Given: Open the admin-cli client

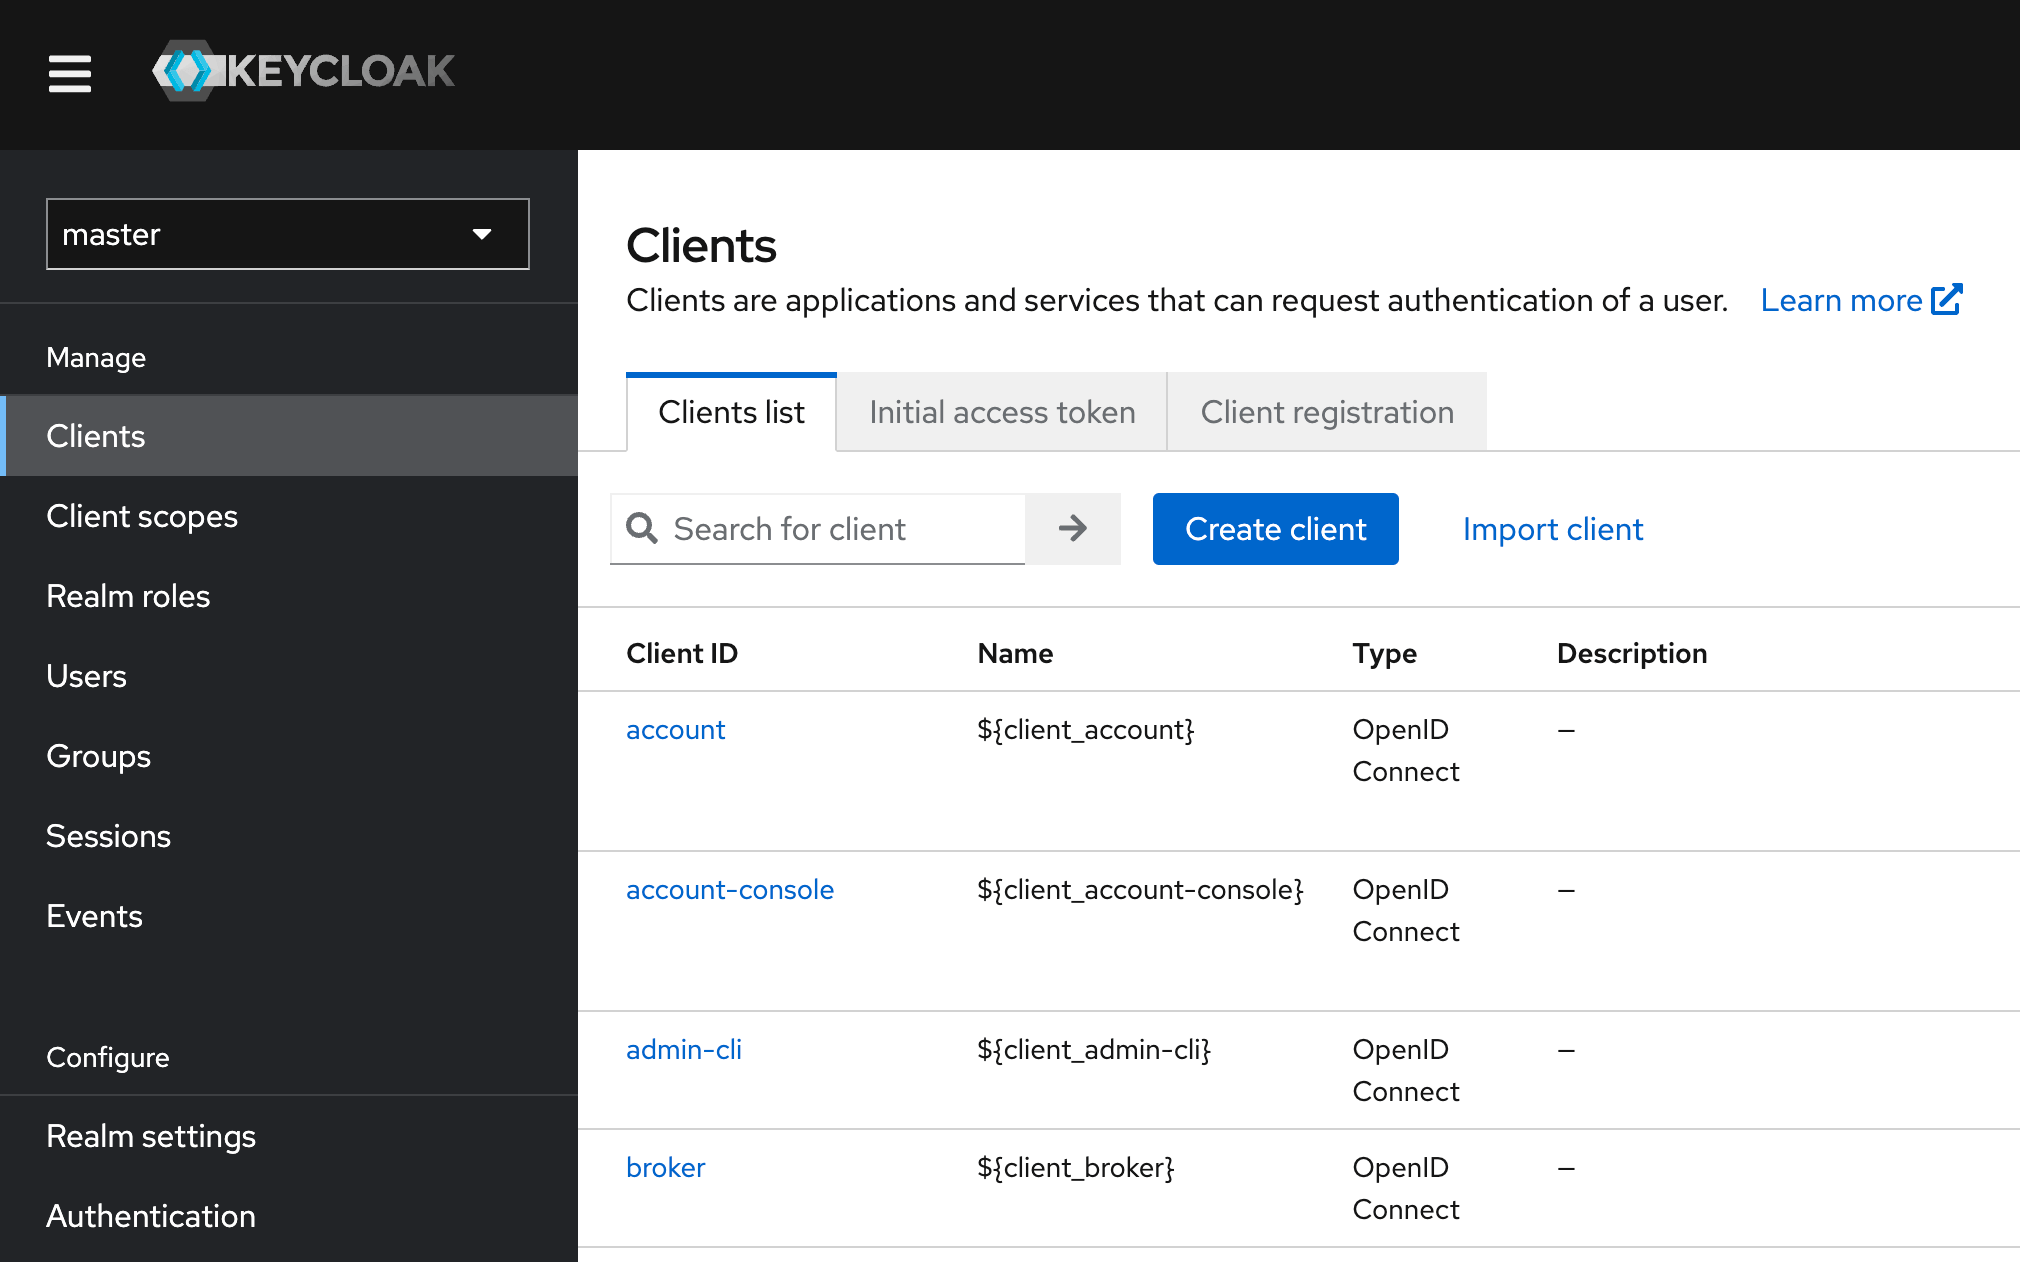Looking at the screenshot, I should pyautogui.click(x=683, y=1049).
